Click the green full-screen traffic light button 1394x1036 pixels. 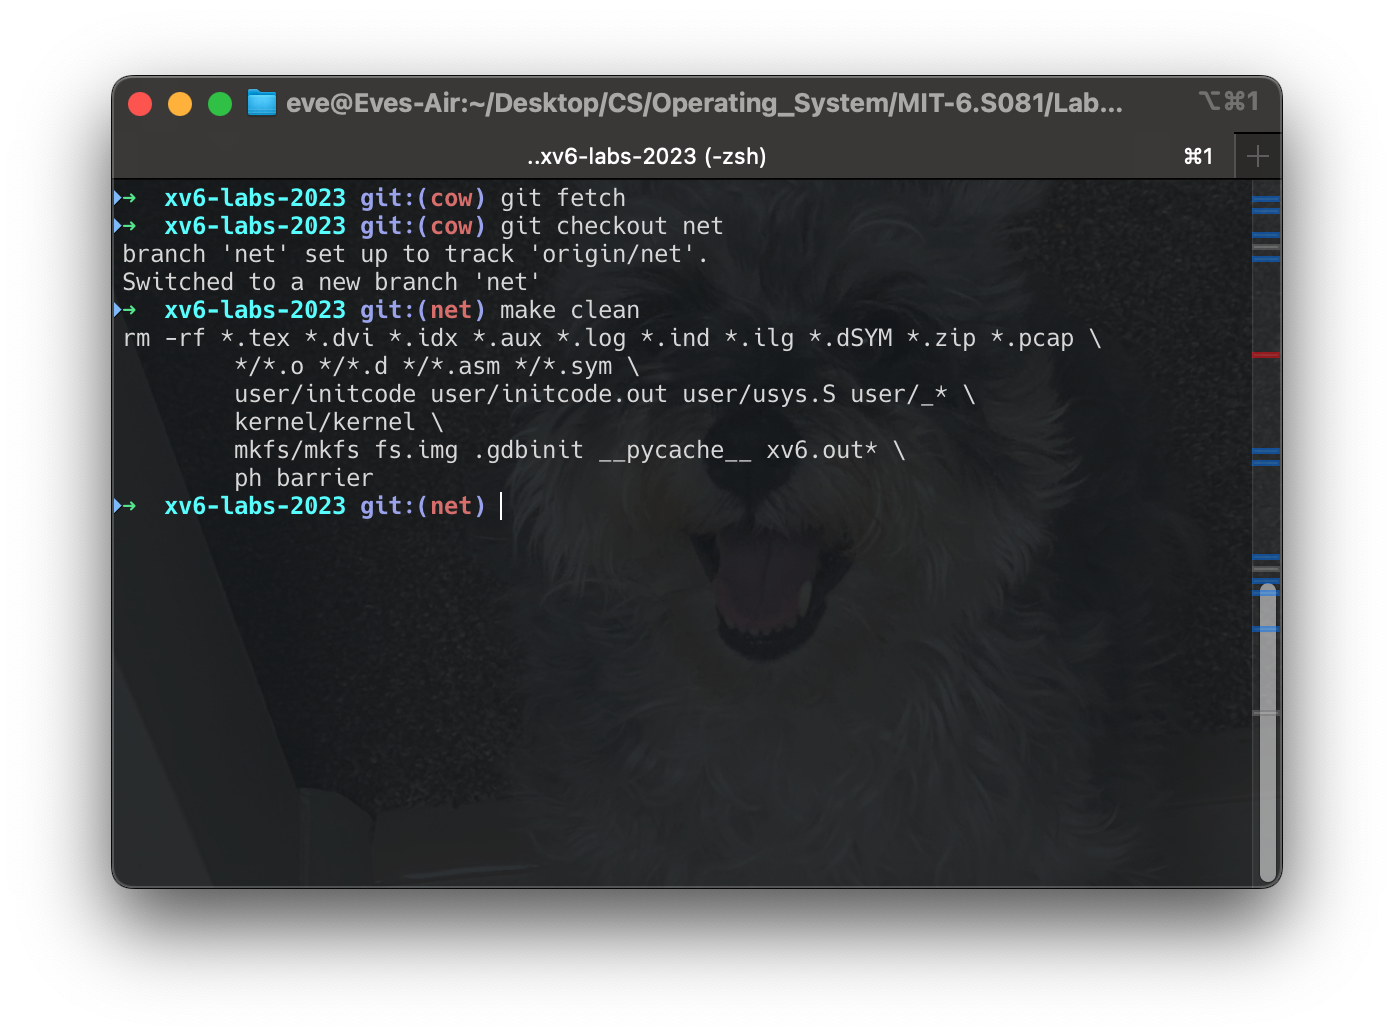(x=220, y=103)
